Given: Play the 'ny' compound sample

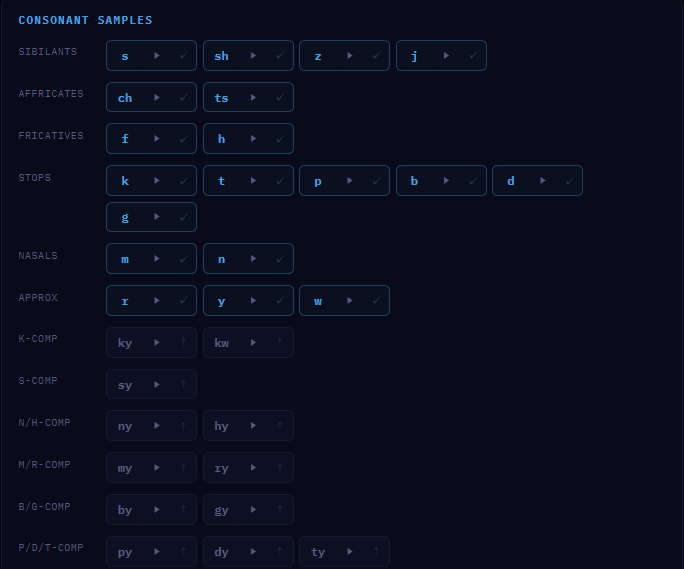Looking at the screenshot, I should click(157, 425).
